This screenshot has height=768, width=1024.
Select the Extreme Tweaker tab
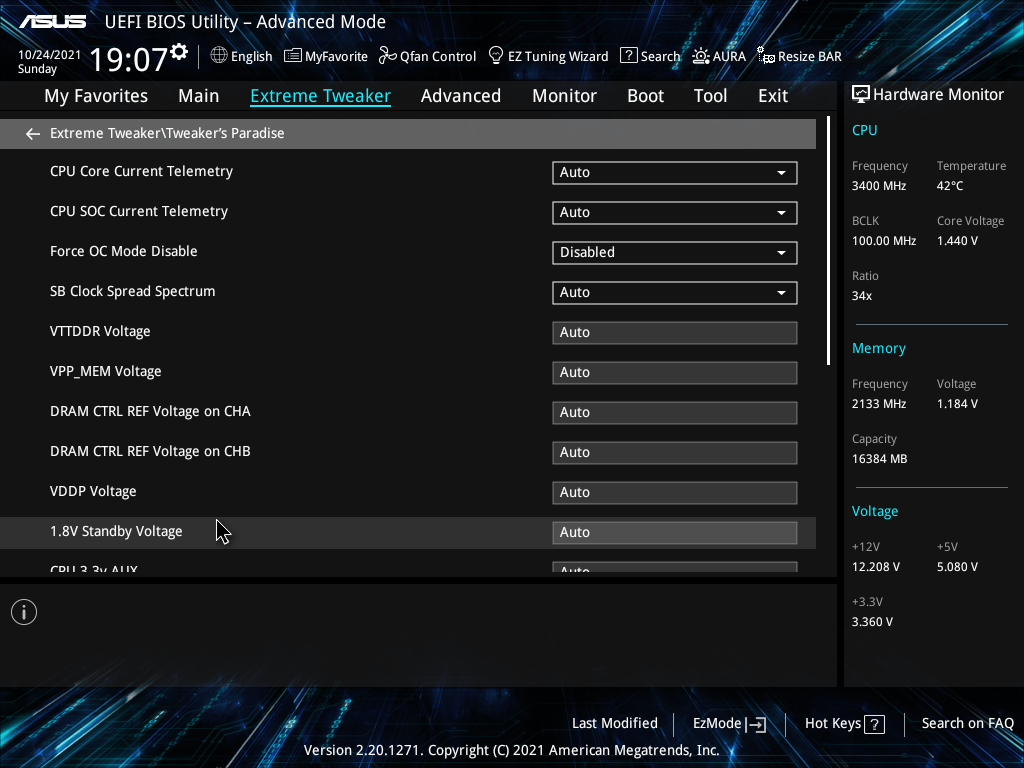pos(321,96)
